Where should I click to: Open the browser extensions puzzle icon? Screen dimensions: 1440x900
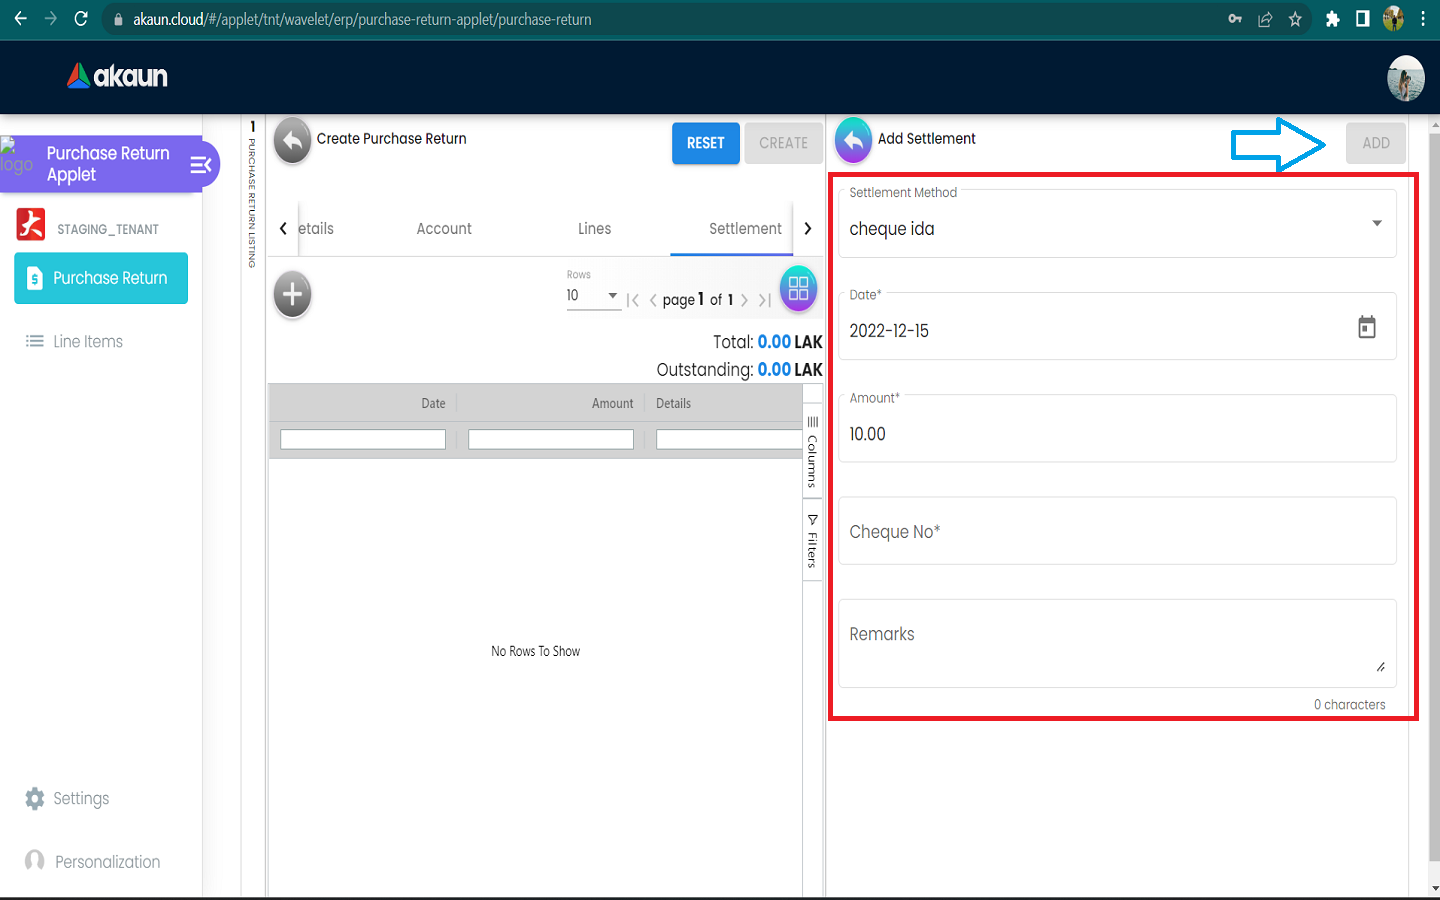1332,19
